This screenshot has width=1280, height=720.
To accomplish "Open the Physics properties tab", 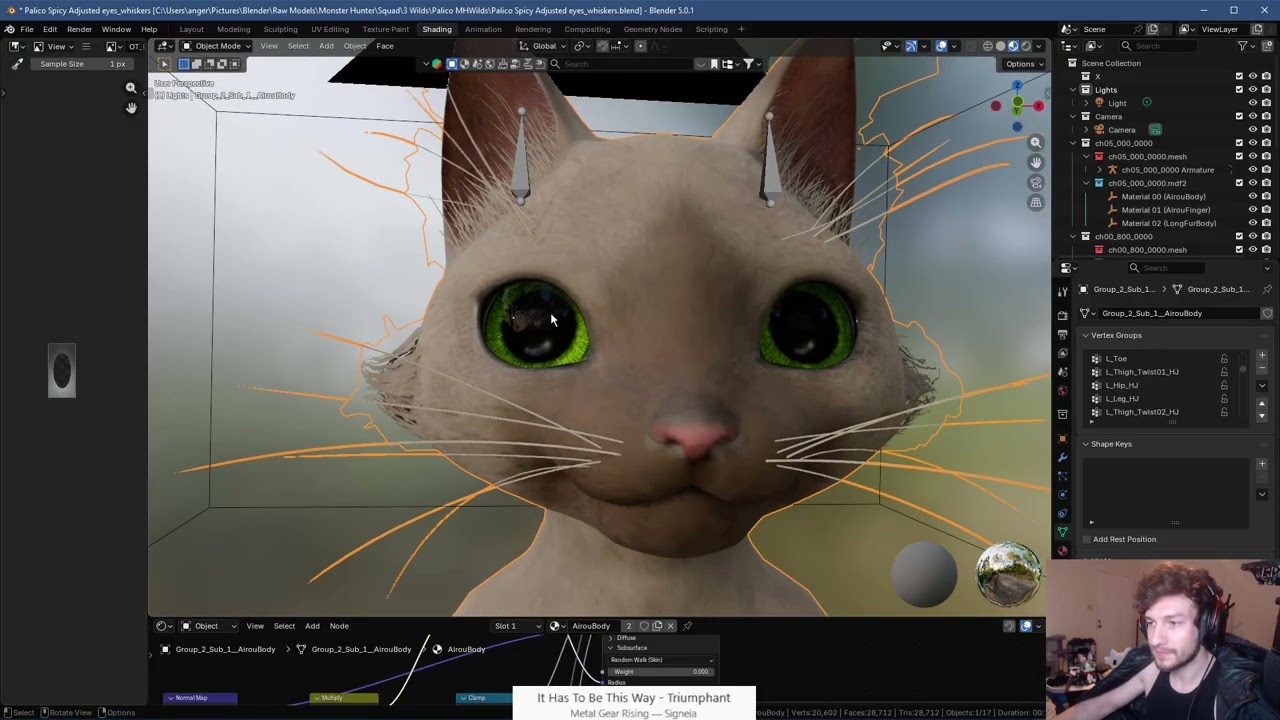I will 1062,495.
